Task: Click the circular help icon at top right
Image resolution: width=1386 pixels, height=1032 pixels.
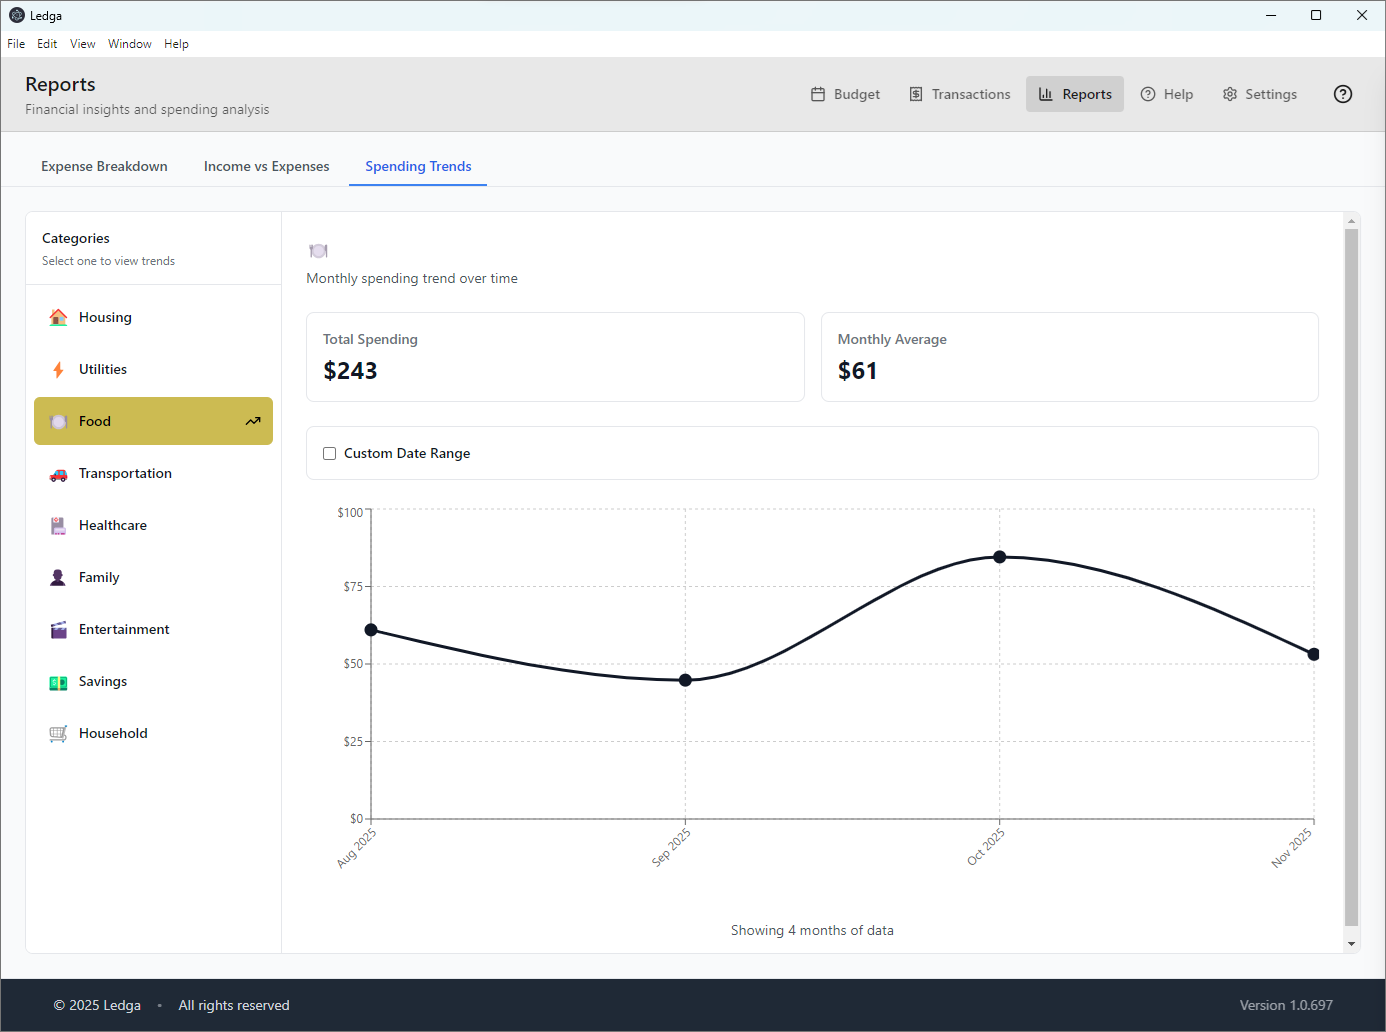Action: (1342, 93)
